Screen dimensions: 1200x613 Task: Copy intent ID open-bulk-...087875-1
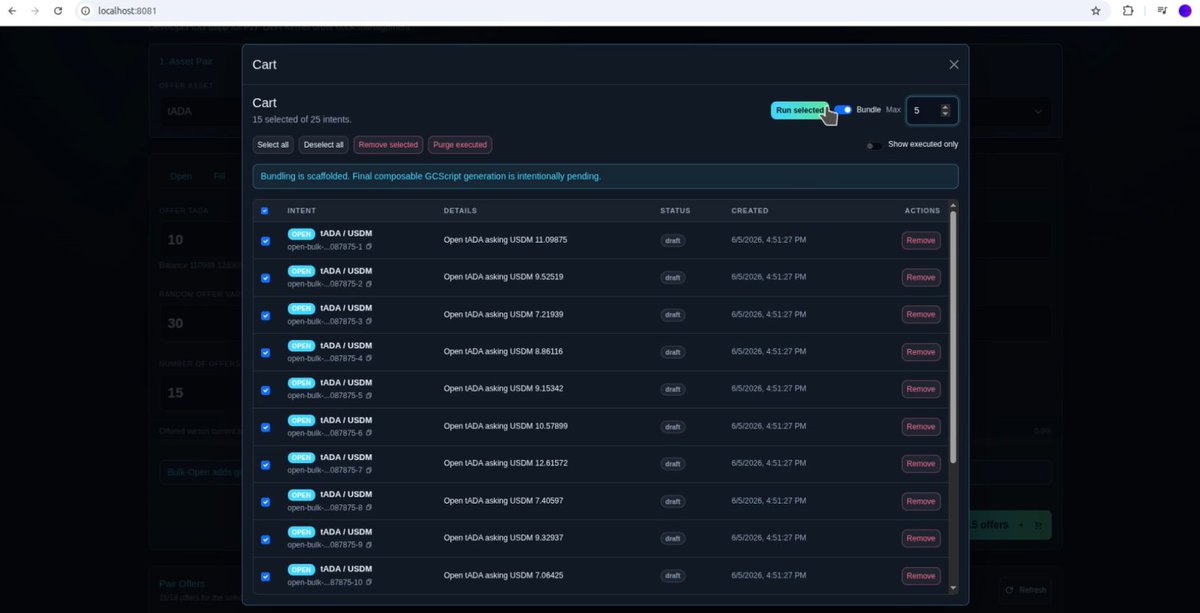(x=368, y=247)
